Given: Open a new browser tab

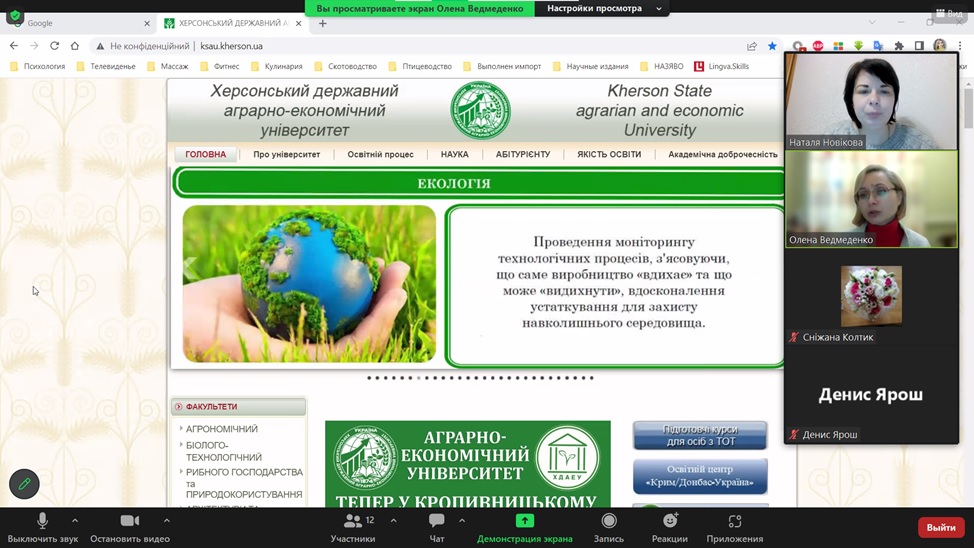Looking at the screenshot, I should click(x=322, y=23).
